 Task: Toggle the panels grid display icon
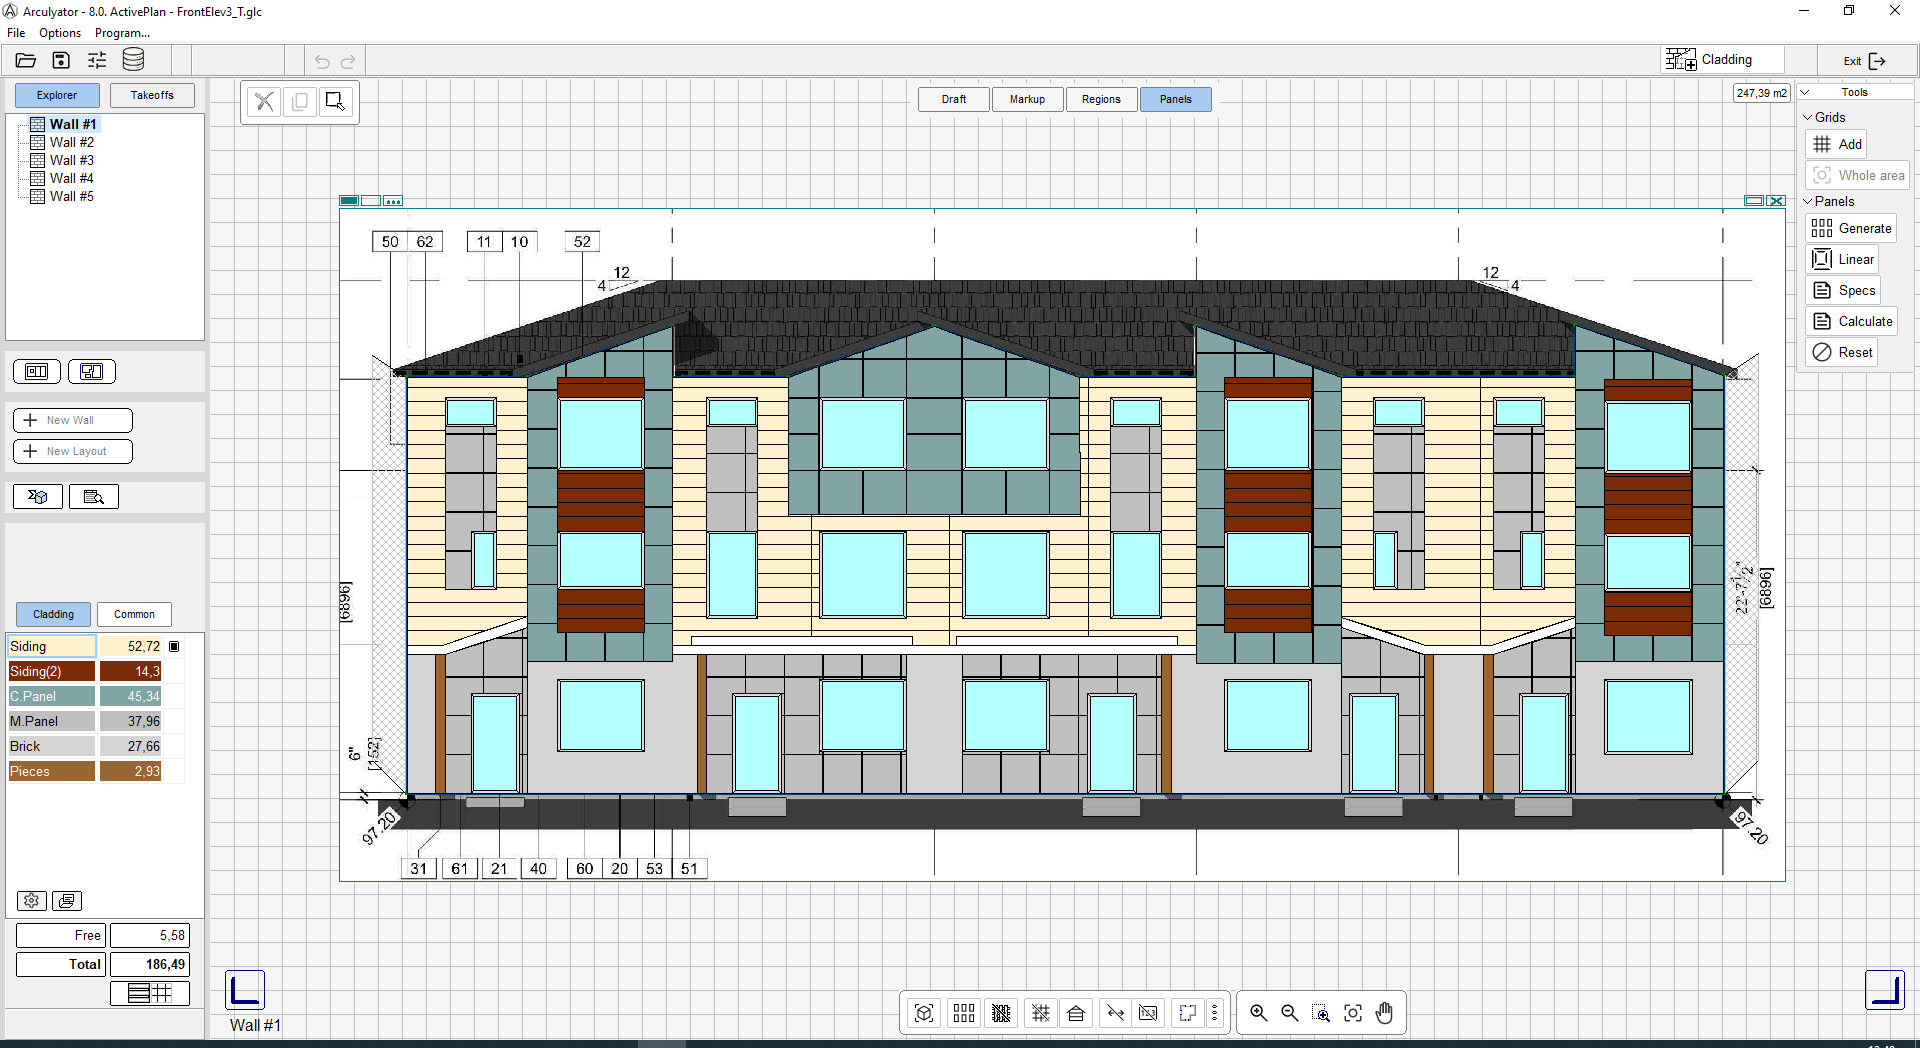(964, 1013)
